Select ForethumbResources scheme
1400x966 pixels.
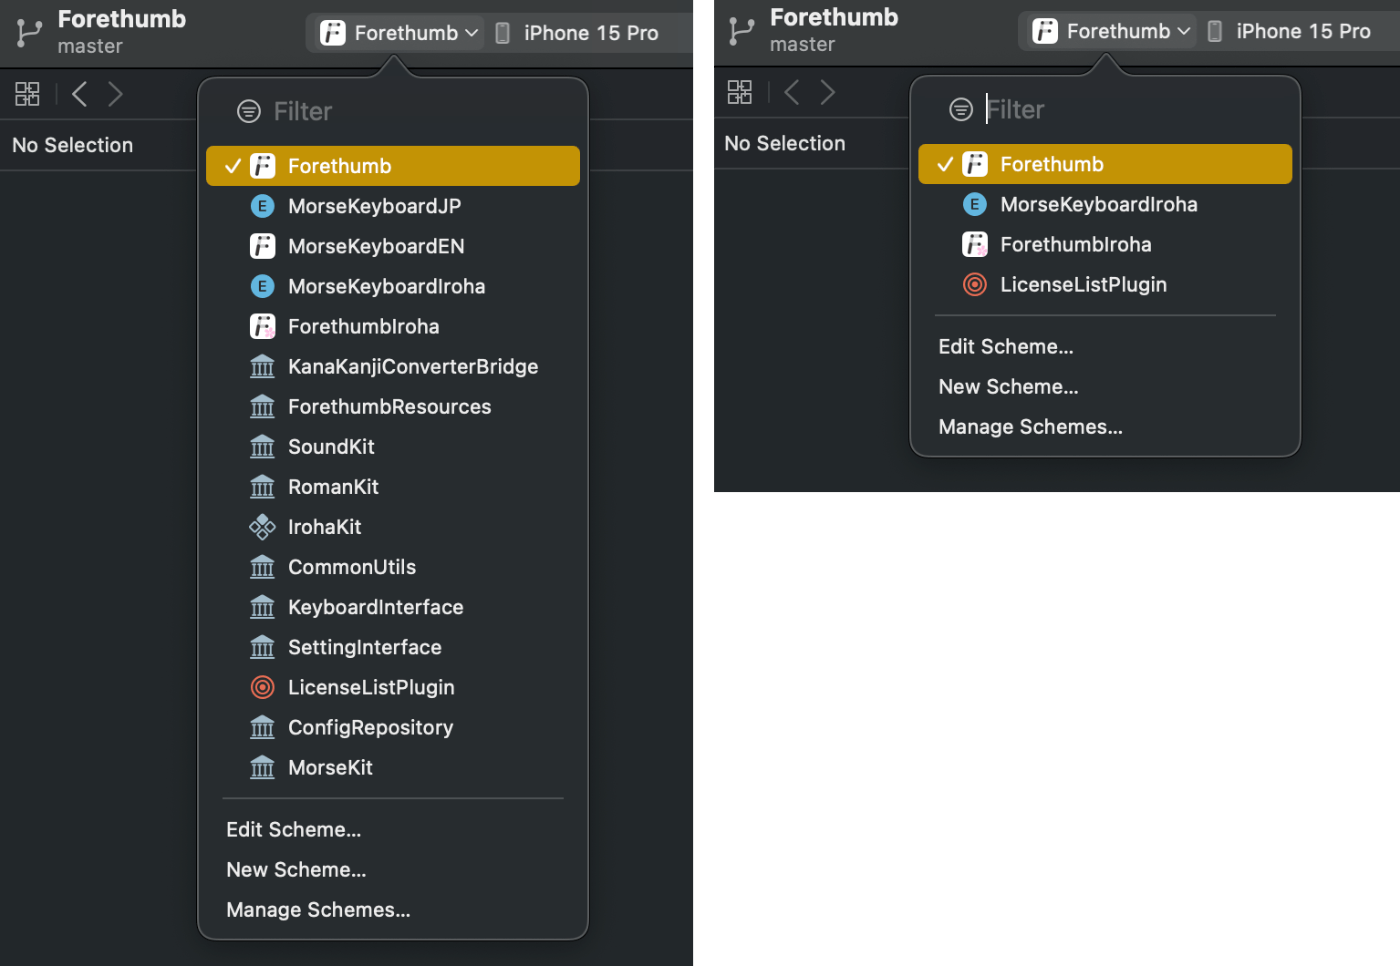(393, 407)
